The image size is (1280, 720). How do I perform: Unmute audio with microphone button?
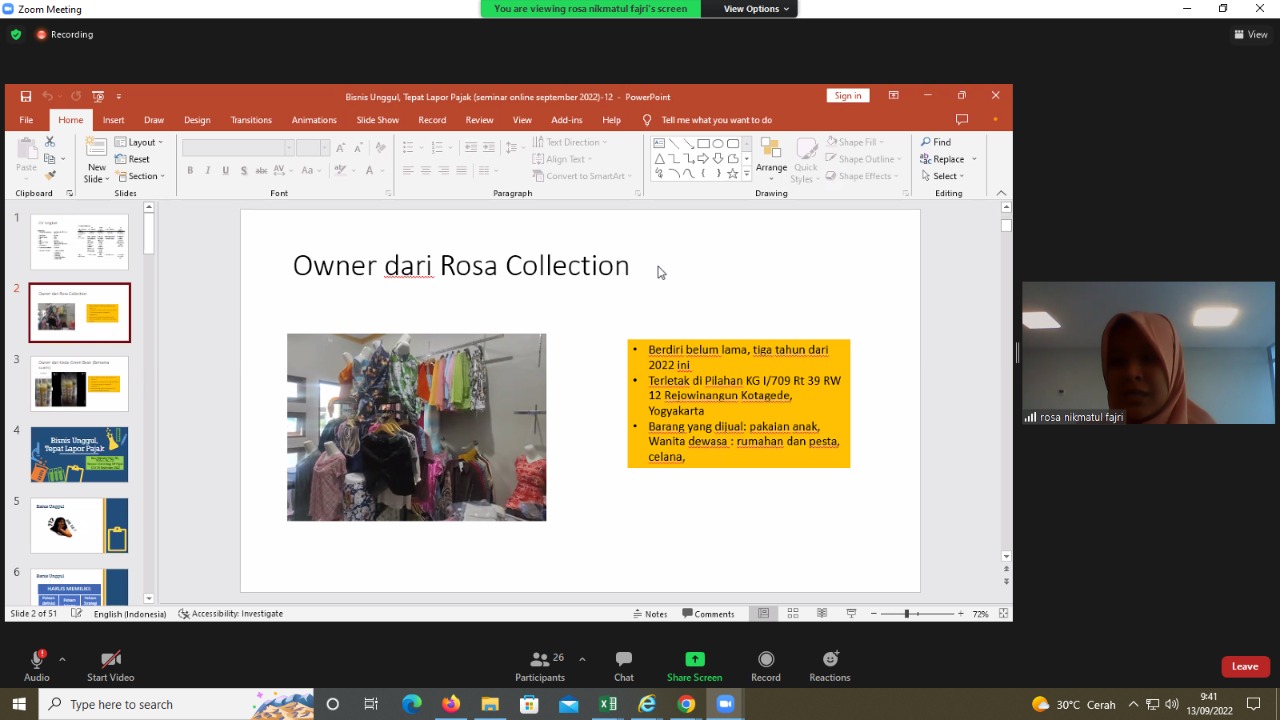click(37, 659)
